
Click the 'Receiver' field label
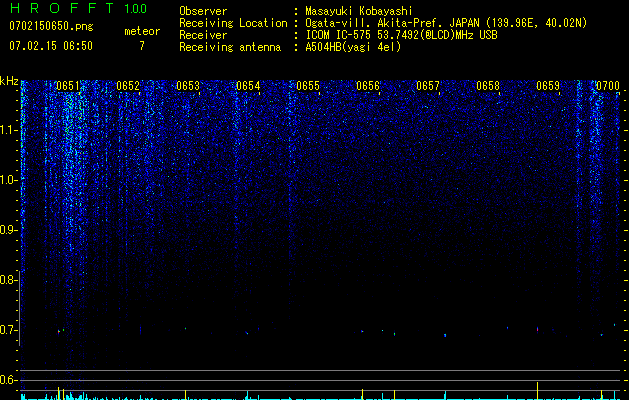tap(203, 35)
